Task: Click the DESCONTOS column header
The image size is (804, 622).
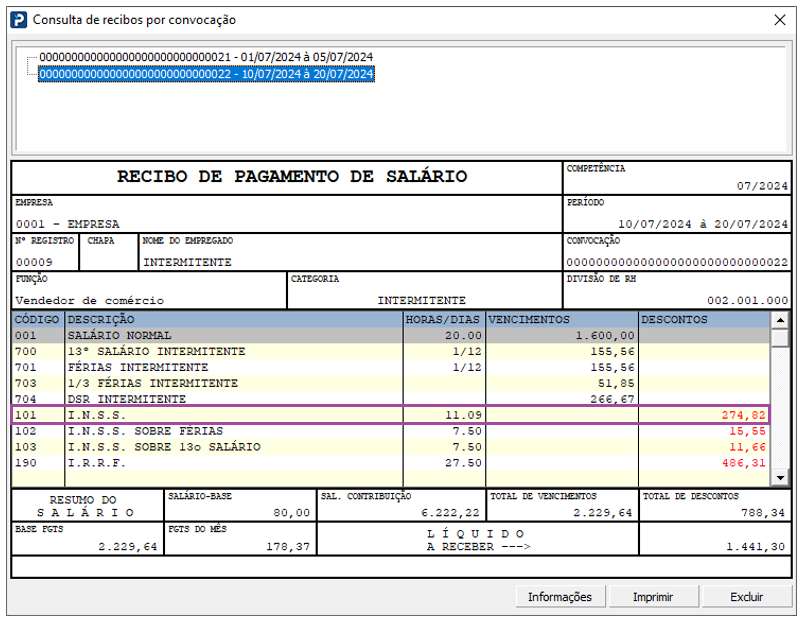Action: point(705,319)
